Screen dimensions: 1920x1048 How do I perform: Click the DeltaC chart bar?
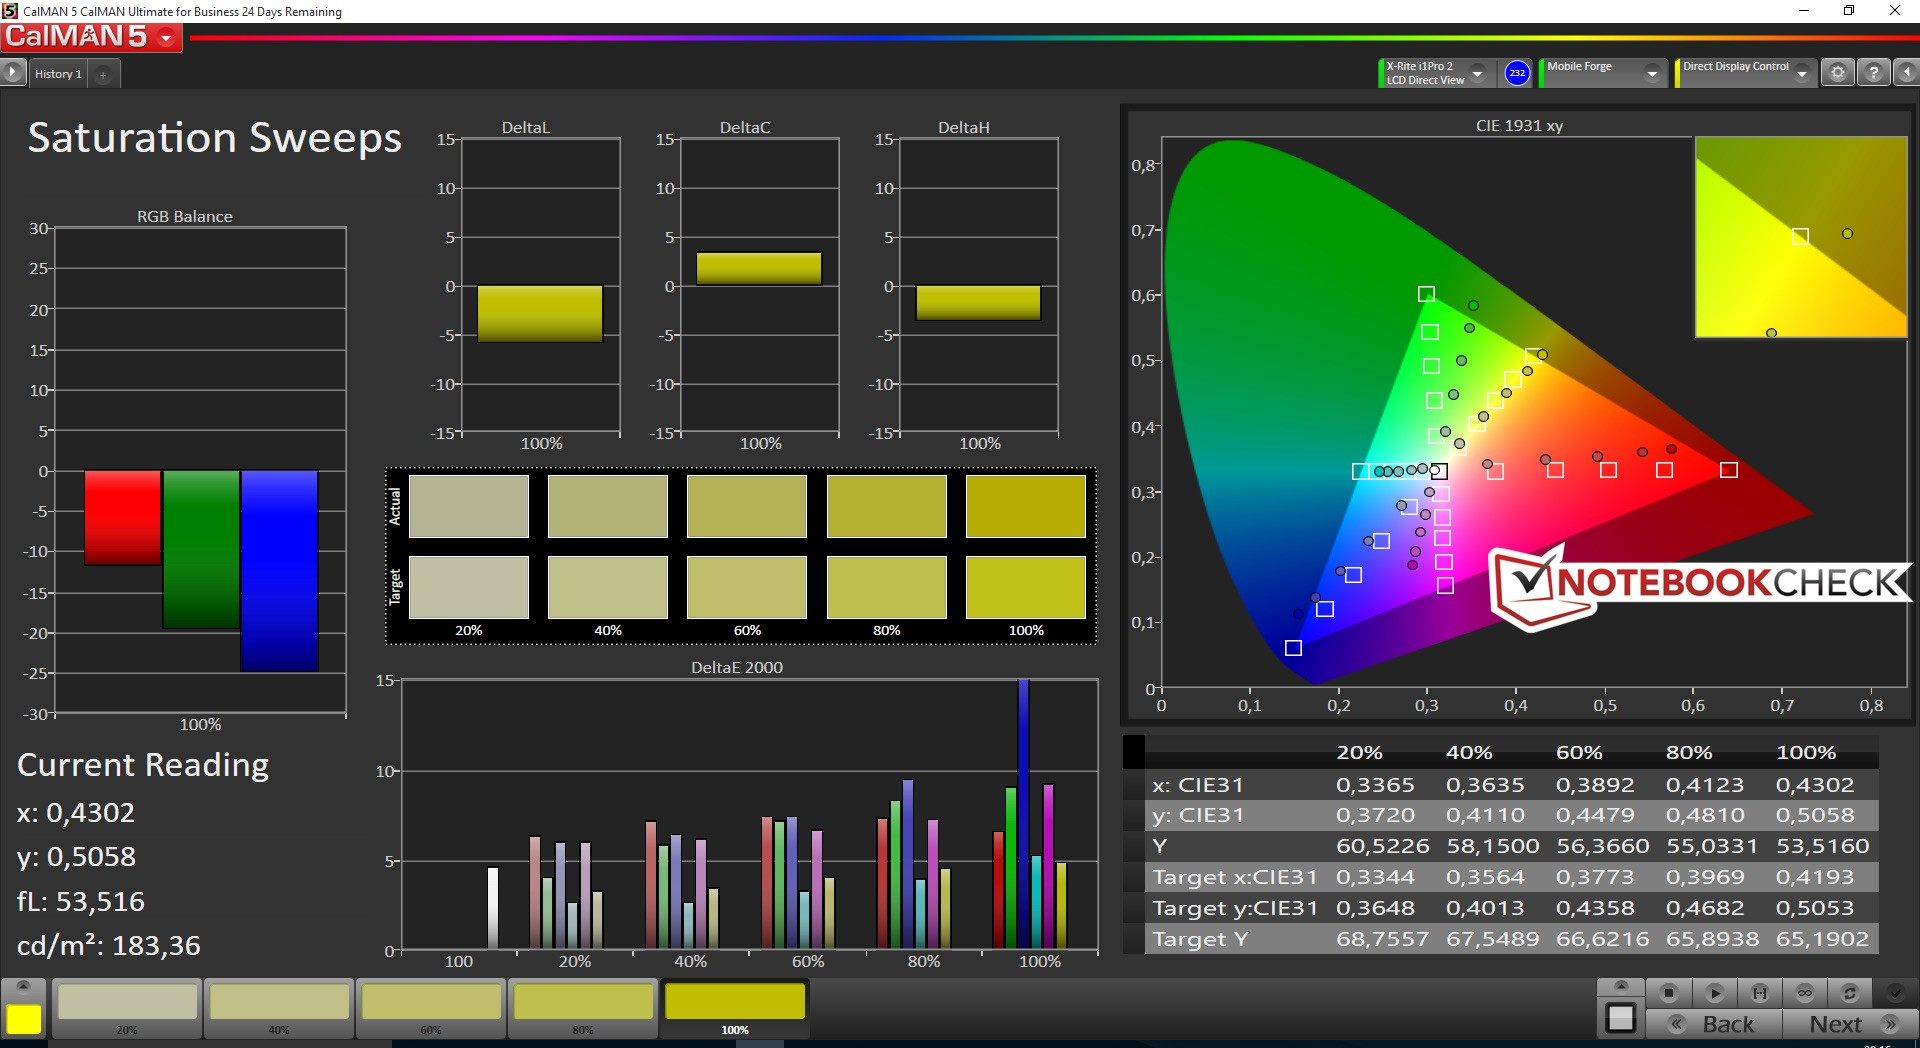point(759,269)
